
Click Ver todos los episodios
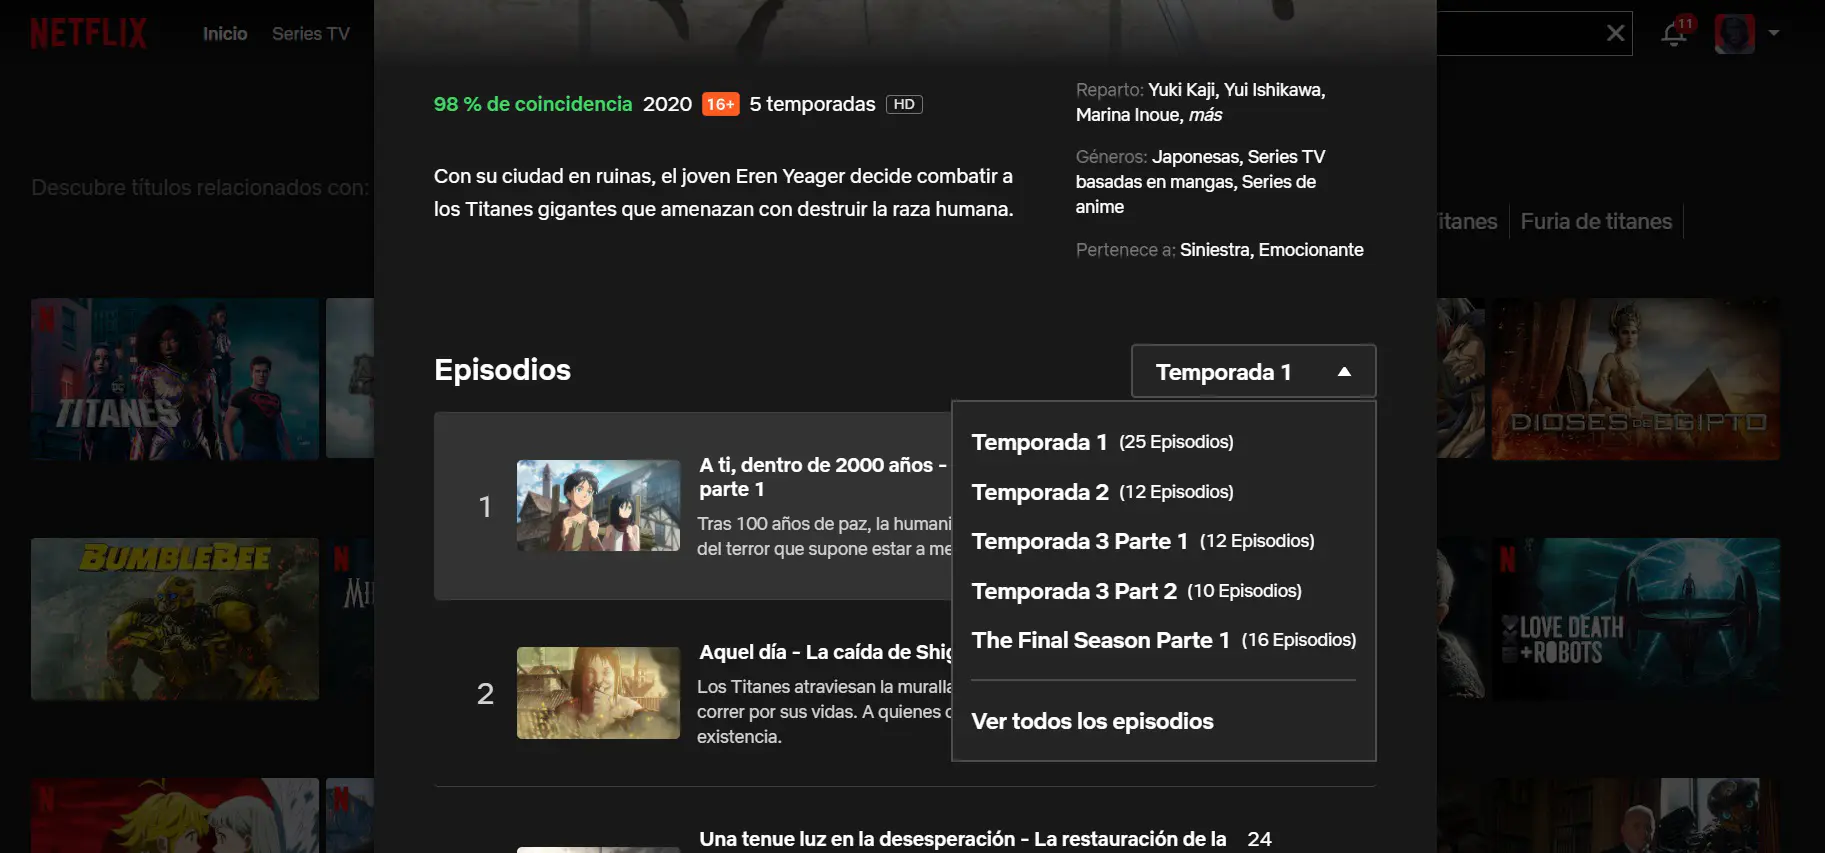click(x=1092, y=721)
